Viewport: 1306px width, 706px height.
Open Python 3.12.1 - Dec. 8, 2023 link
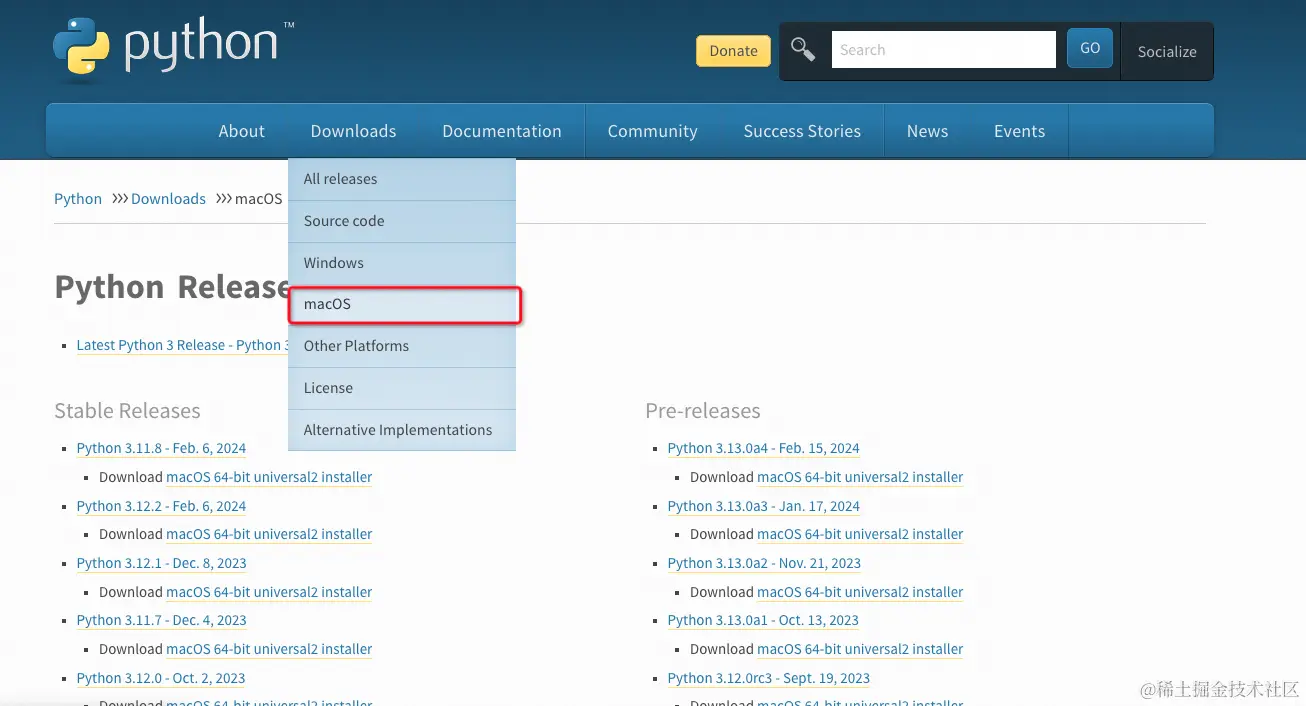[x=161, y=563]
